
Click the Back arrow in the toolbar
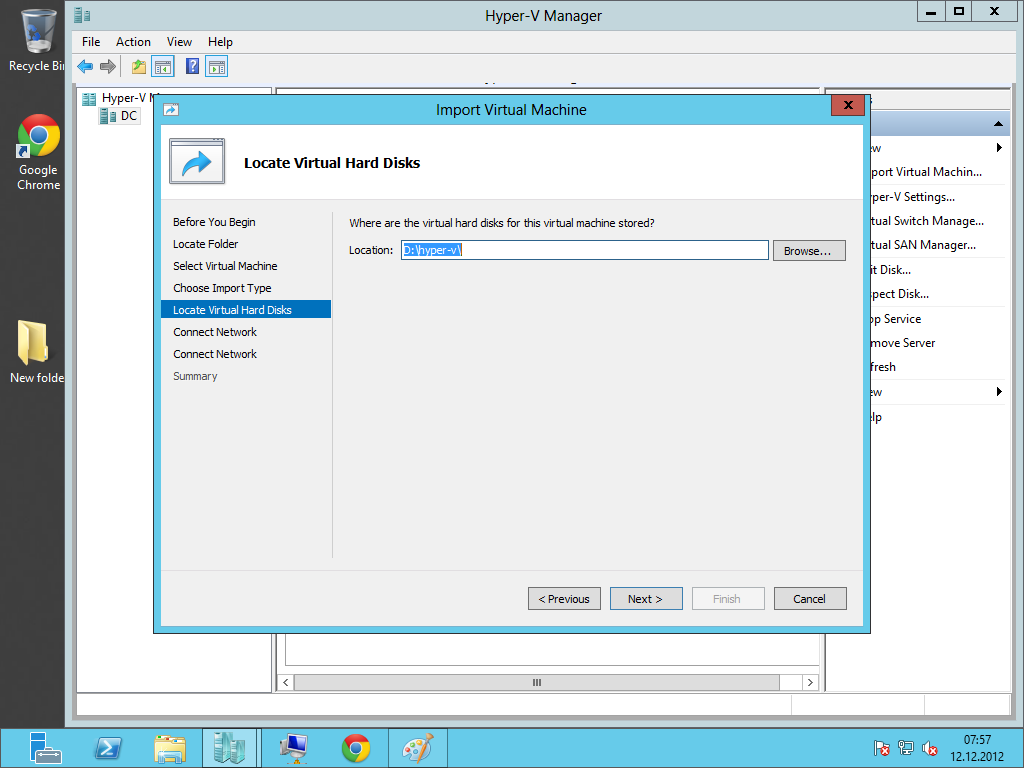coord(85,67)
